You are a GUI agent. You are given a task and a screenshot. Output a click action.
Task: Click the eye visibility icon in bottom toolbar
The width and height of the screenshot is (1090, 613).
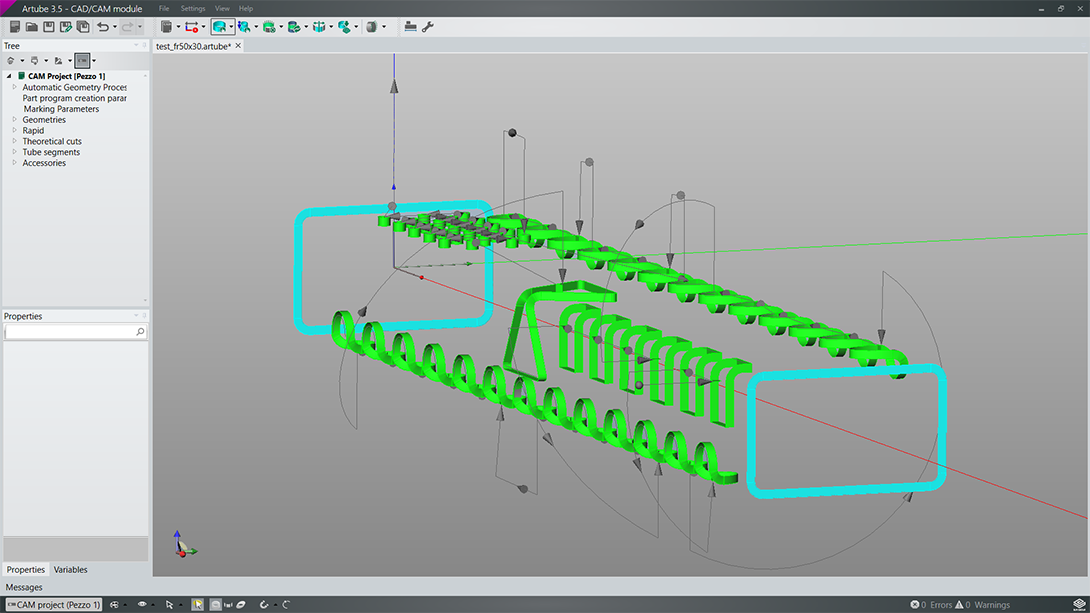[142, 604]
